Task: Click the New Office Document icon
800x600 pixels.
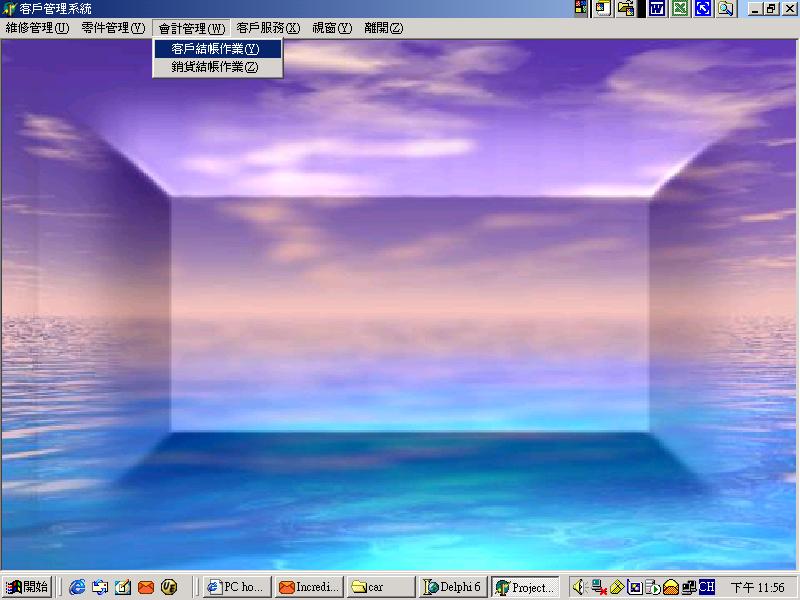Action: click(x=603, y=8)
